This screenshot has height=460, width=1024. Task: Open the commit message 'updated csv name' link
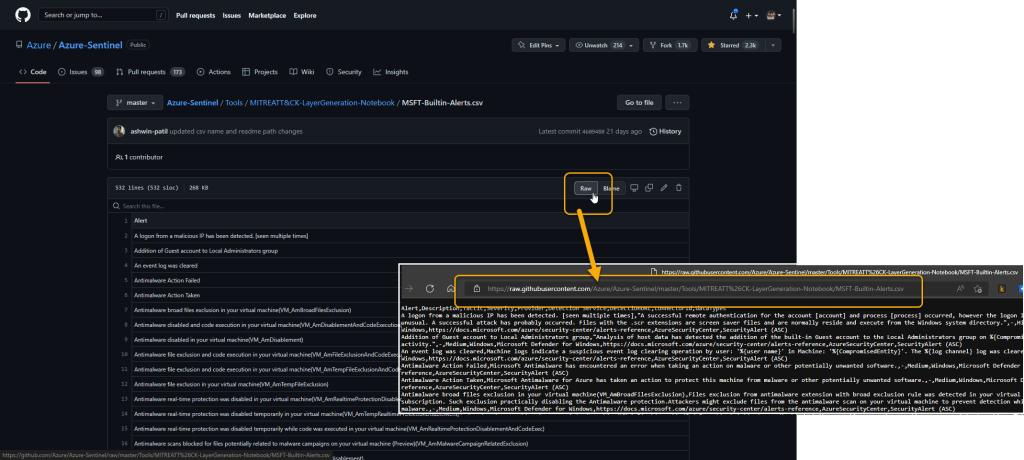[234, 131]
